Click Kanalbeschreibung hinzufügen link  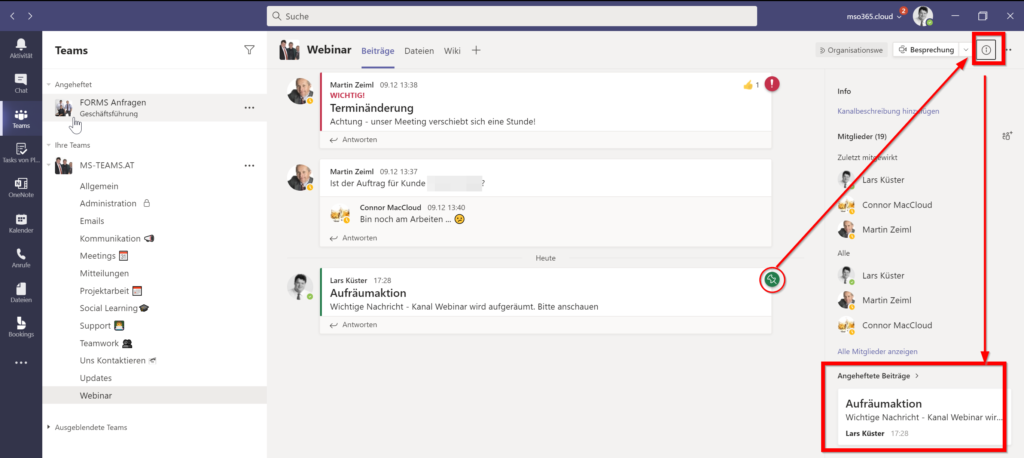click(x=888, y=111)
